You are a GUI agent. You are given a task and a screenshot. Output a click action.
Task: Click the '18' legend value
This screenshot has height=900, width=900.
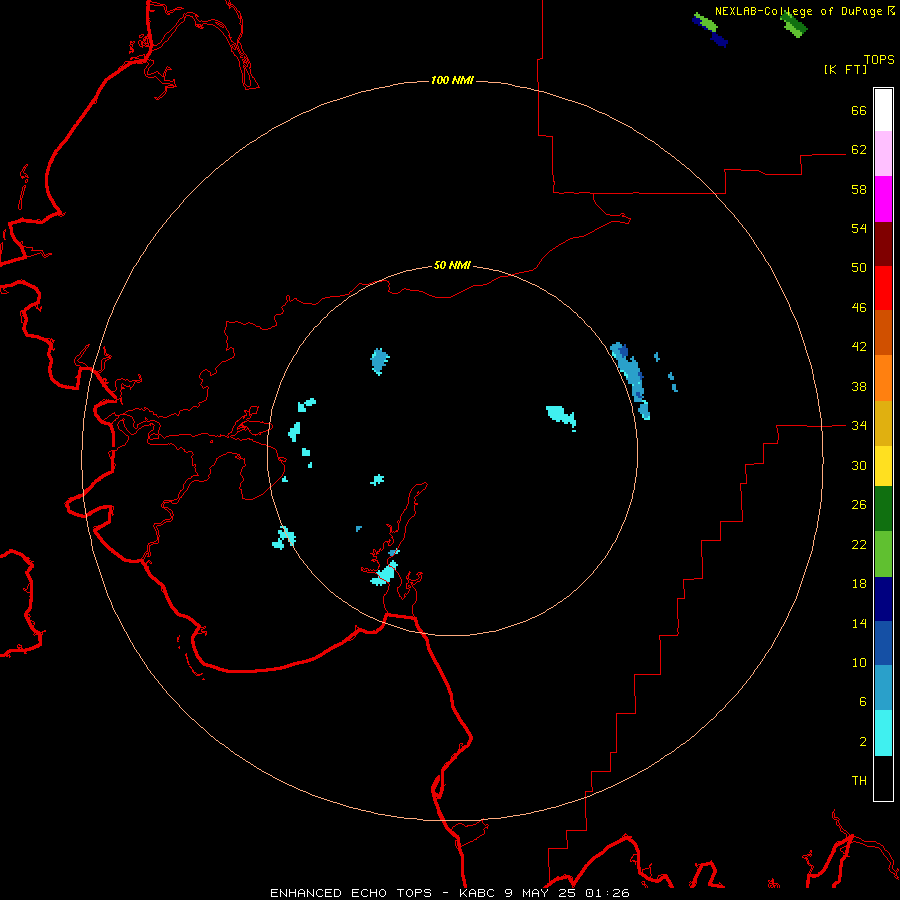pos(859,584)
